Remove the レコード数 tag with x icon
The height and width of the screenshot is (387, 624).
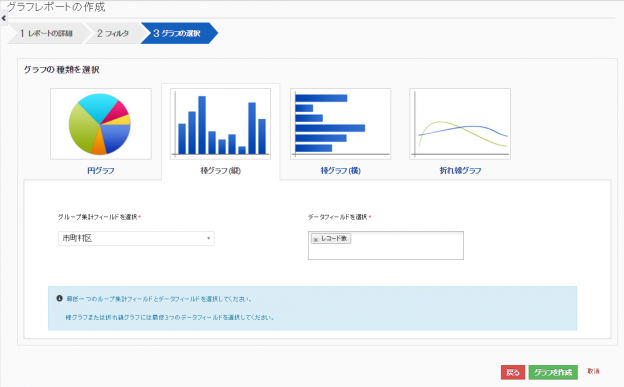pyautogui.click(x=316, y=239)
